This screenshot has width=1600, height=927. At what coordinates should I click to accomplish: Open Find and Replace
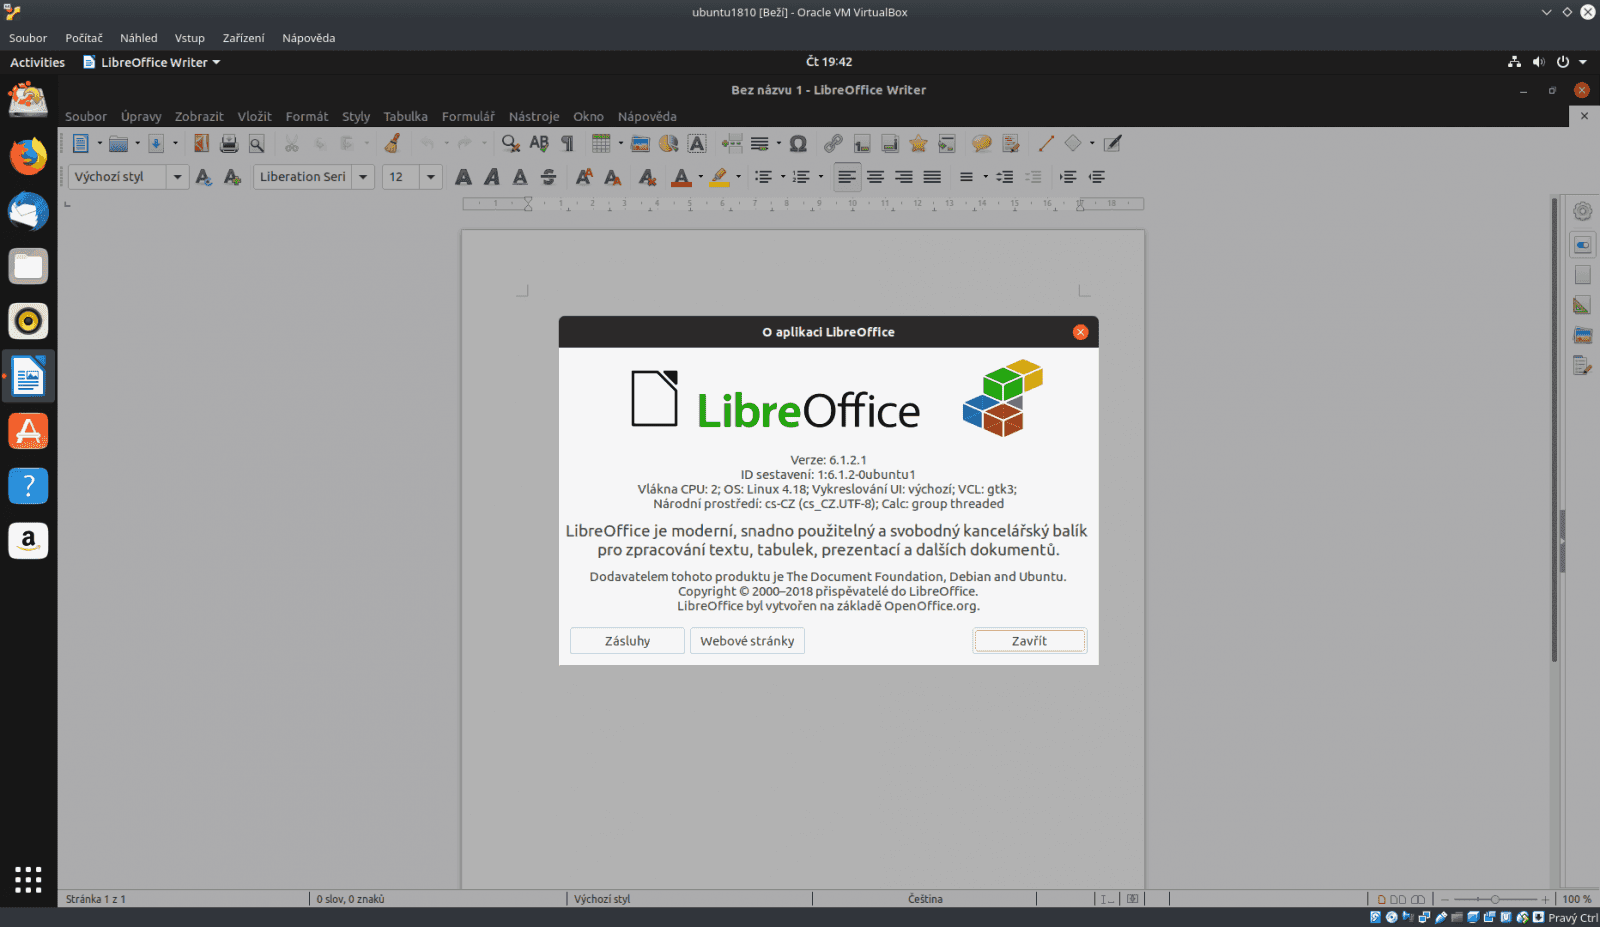(x=509, y=143)
